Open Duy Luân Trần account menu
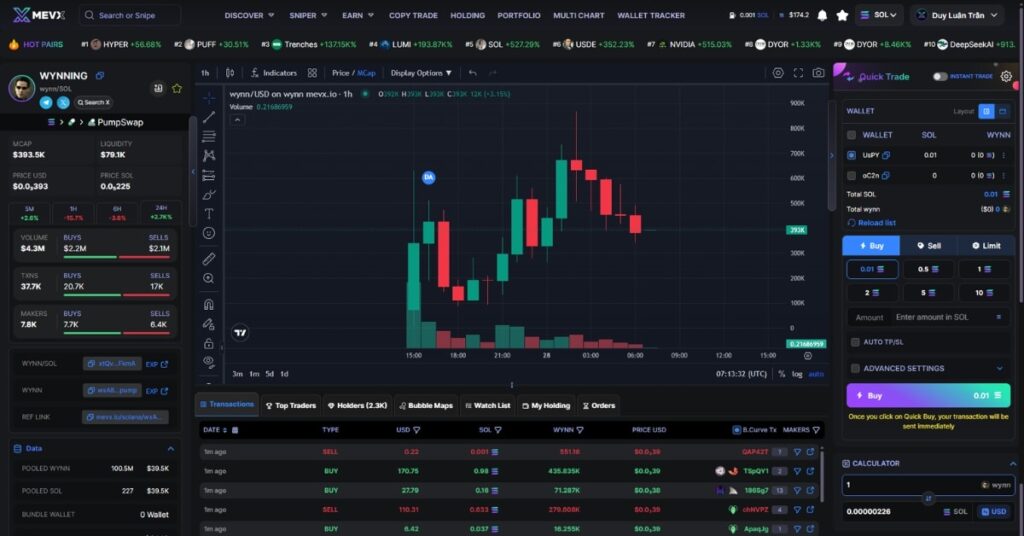This screenshot has height=536, width=1024. [x=957, y=15]
